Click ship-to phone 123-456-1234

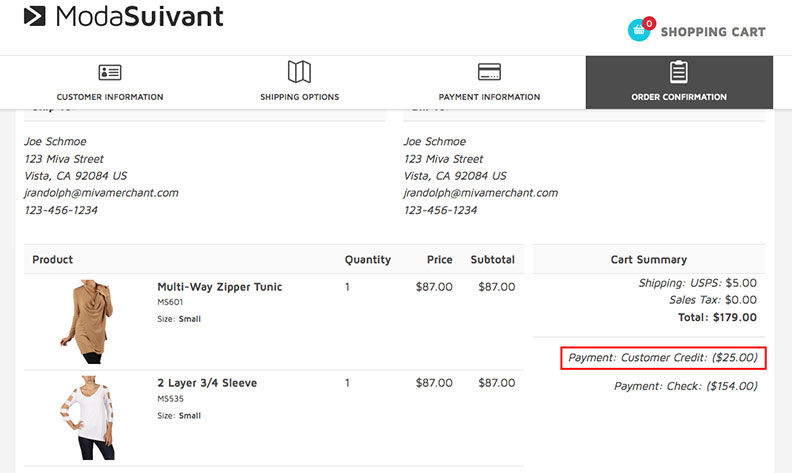(61, 210)
